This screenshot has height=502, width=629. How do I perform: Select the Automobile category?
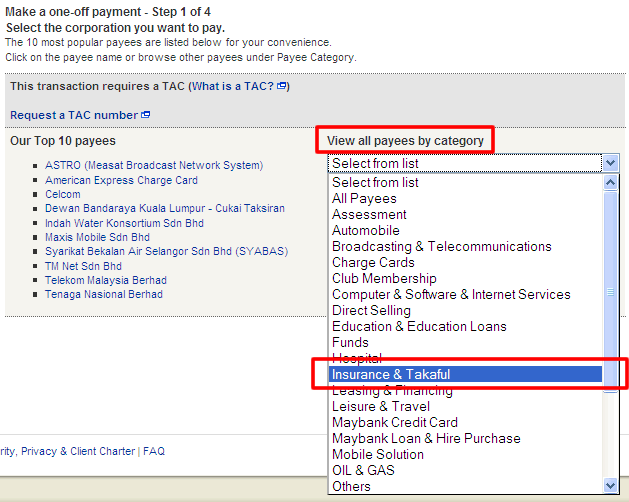point(465,231)
